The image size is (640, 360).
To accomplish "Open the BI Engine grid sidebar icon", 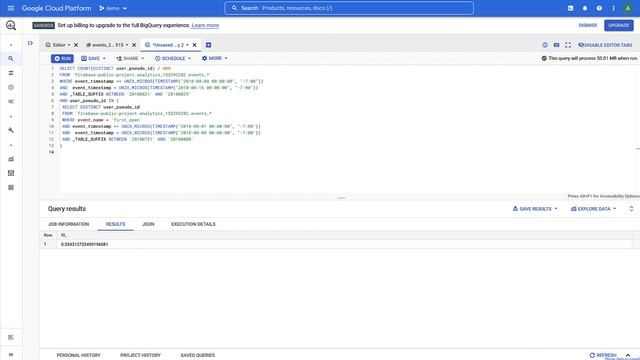I will point(11,187).
